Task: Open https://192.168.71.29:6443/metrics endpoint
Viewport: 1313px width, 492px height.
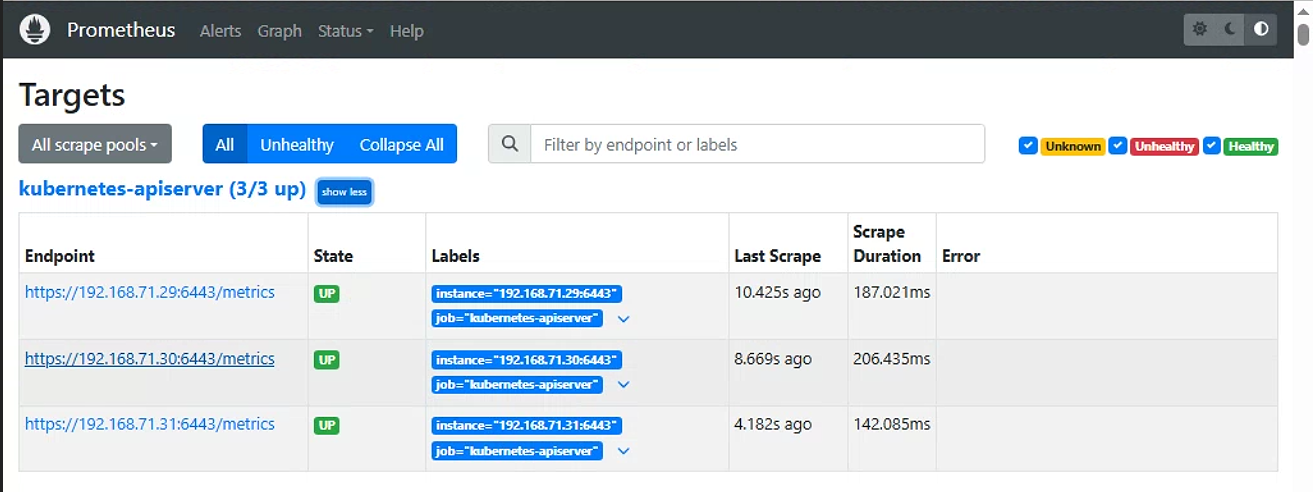Action: (150, 292)
